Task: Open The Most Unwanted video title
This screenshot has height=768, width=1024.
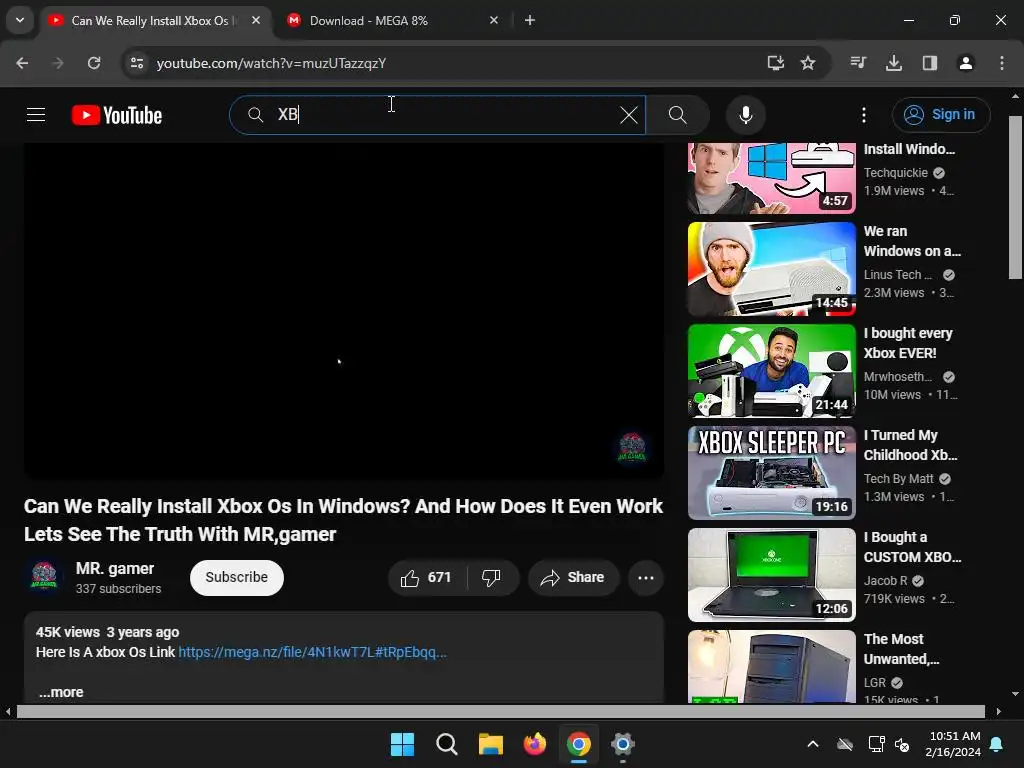Action: pos(901,648)
